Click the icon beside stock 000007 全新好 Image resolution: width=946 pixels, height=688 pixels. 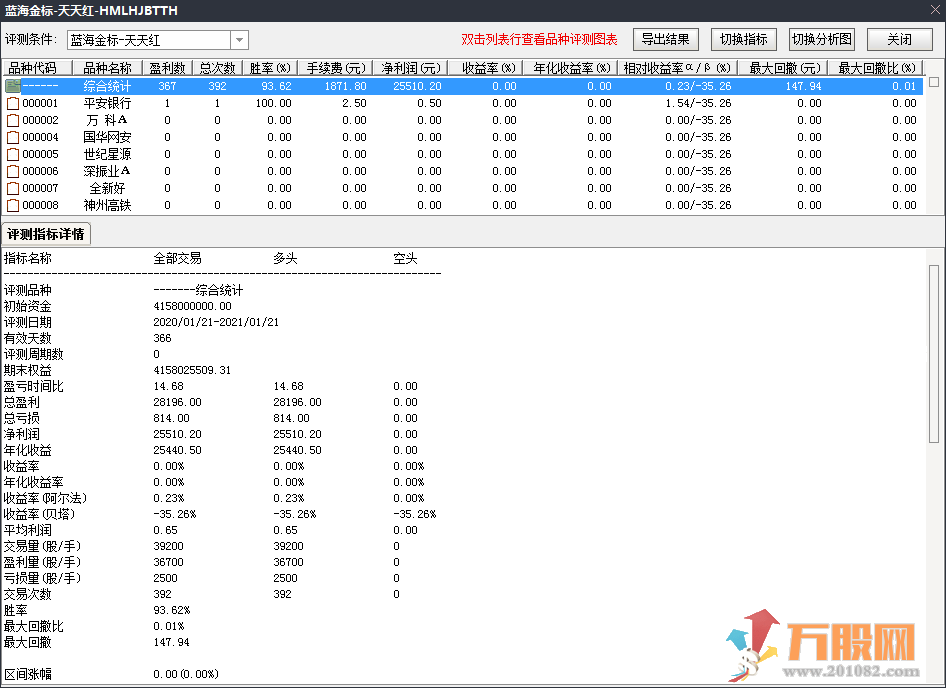(x=13, y=189)
